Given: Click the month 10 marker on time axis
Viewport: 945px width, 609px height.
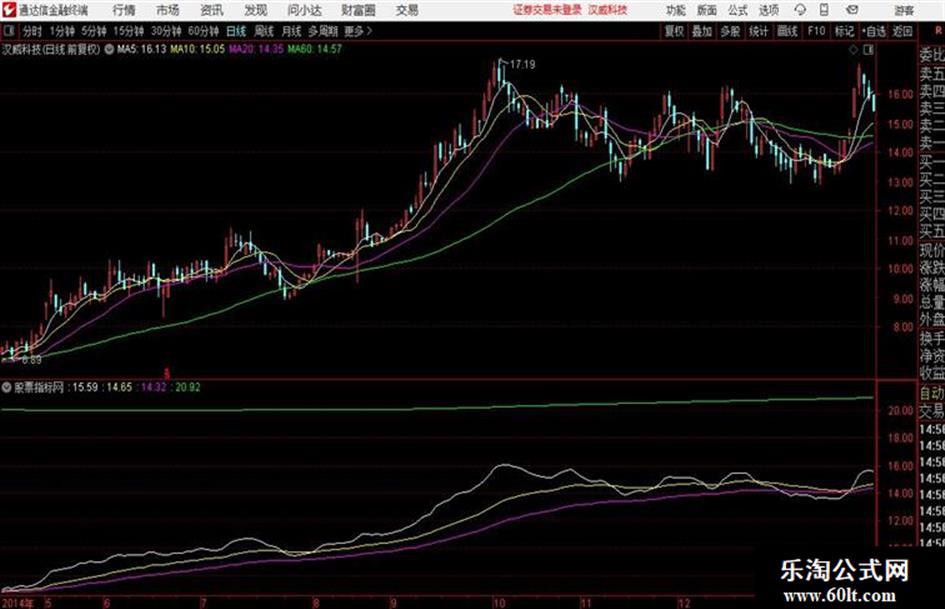Looking at the screenshot, I should pos(498,602).
